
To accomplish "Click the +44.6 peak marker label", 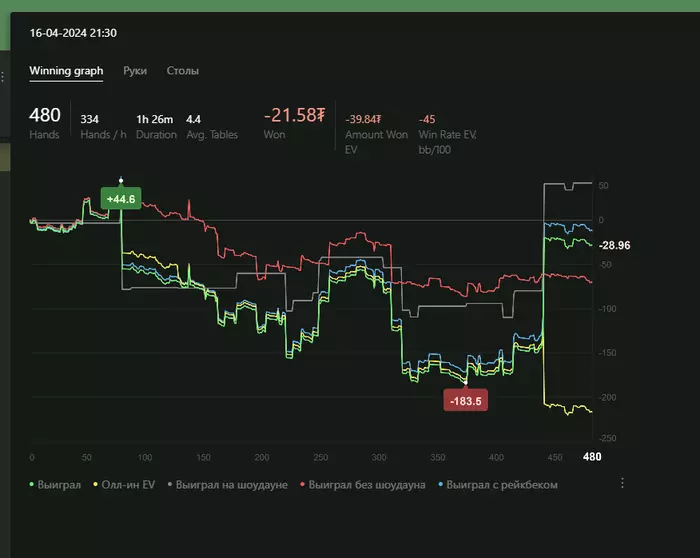I will pos(121,199).
